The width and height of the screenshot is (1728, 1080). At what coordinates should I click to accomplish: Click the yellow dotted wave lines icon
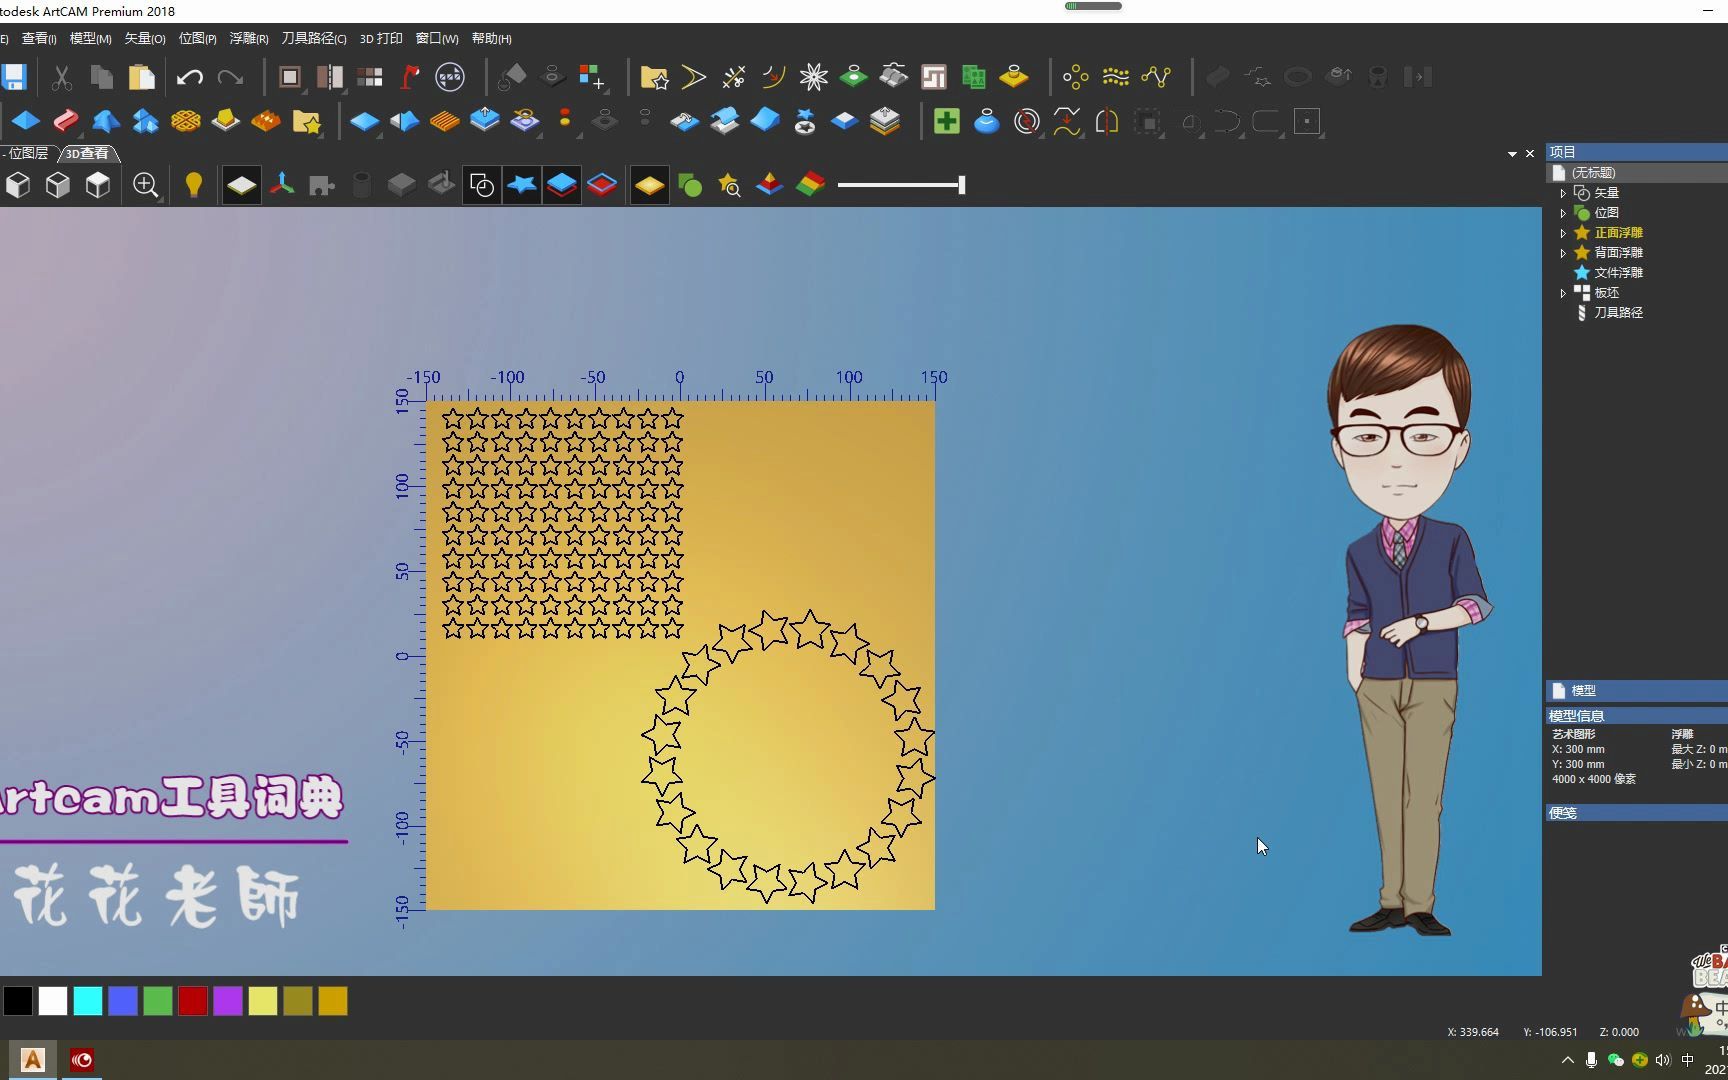(x=1116, y=77)
